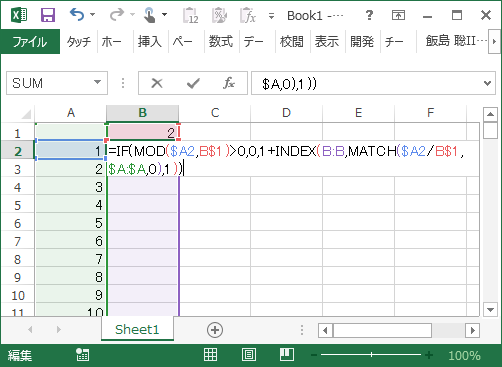Select column F header
Screen dimensions: 502x367
coord(430,113)
